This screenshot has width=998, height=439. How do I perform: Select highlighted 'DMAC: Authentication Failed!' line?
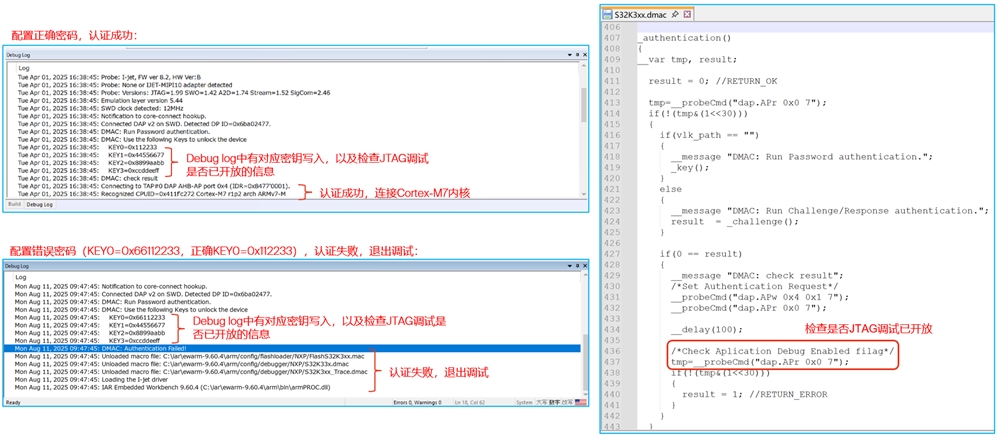coord(292,349)
